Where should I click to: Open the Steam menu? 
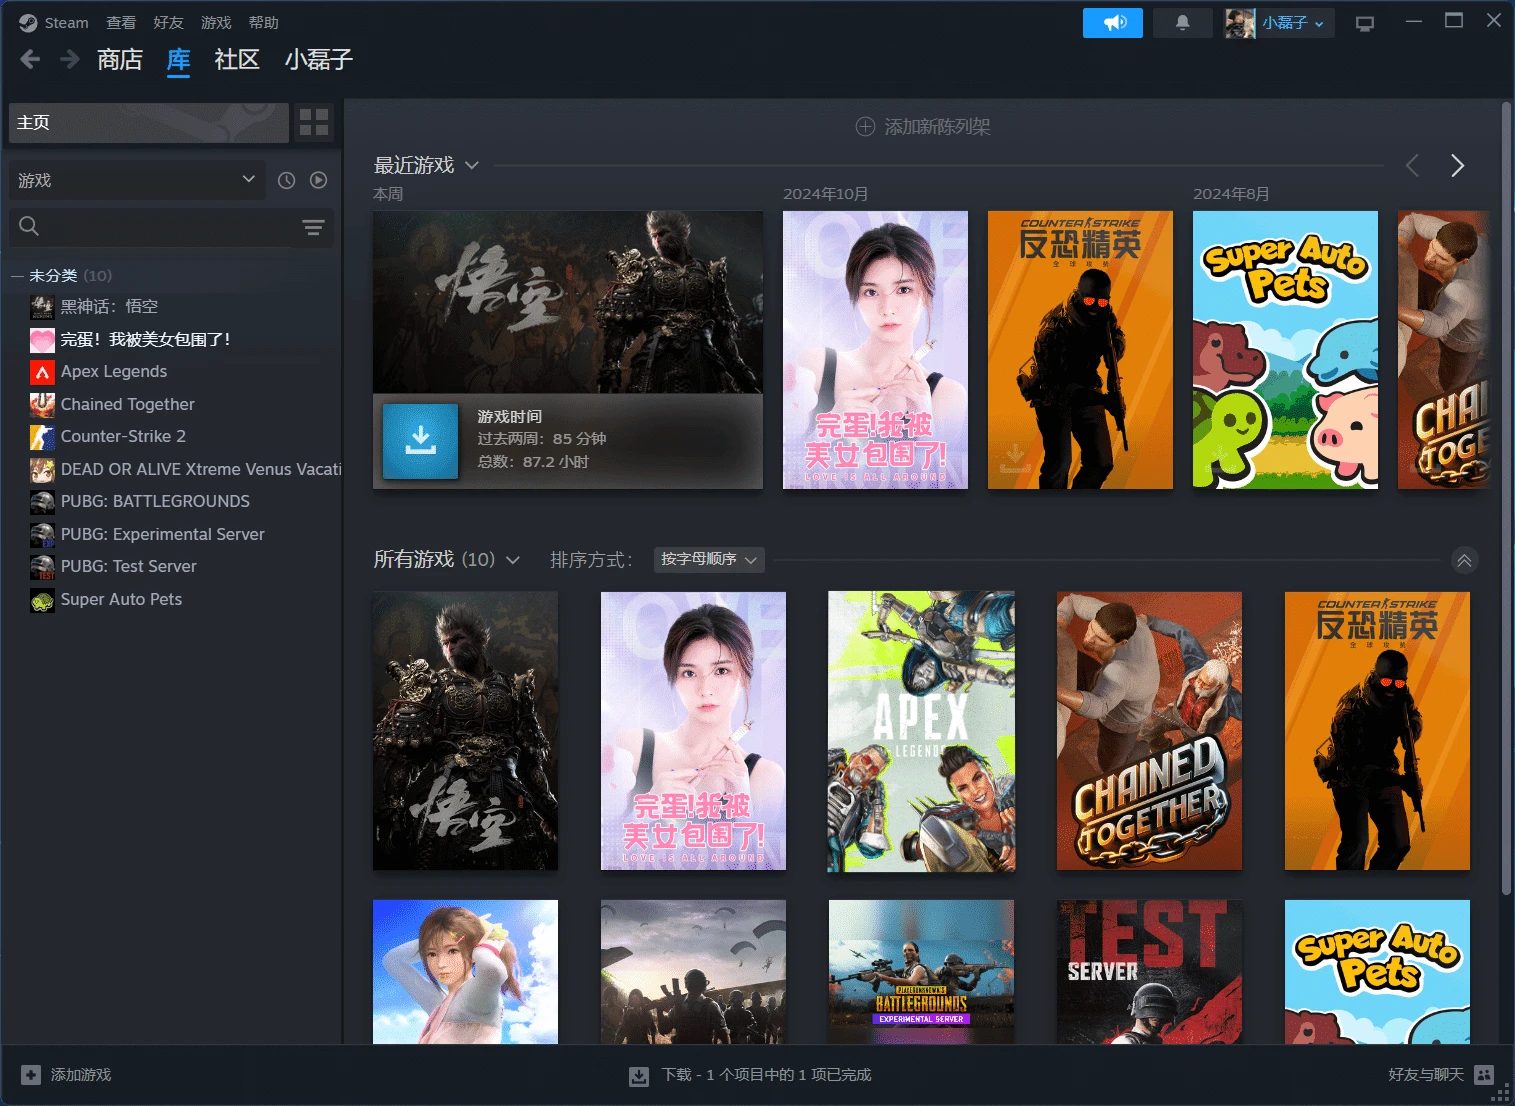pos(66,23)
